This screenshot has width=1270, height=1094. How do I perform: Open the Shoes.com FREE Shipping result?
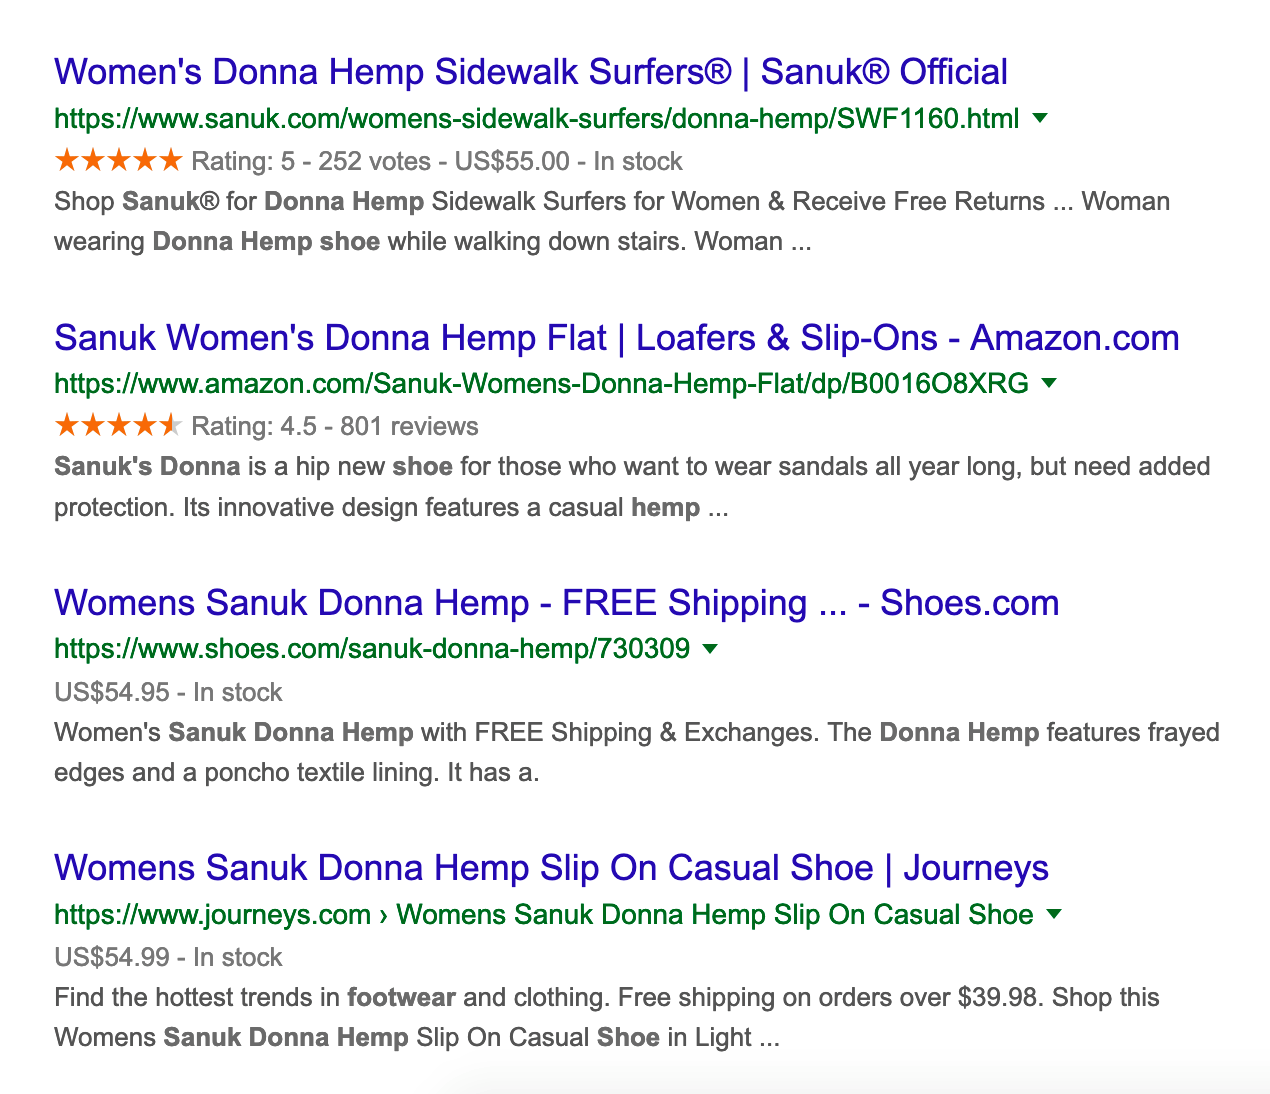(x=556, y=603)
